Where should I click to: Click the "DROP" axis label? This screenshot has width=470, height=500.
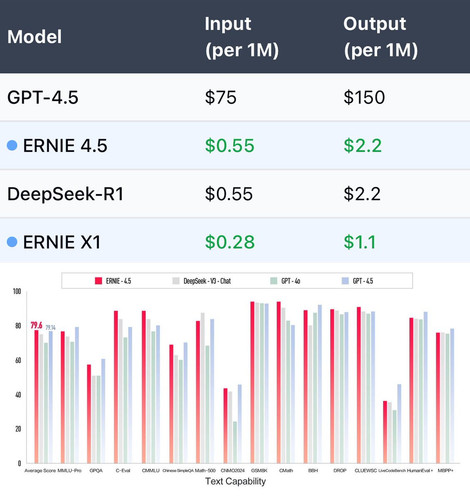(x=340, y=471)
